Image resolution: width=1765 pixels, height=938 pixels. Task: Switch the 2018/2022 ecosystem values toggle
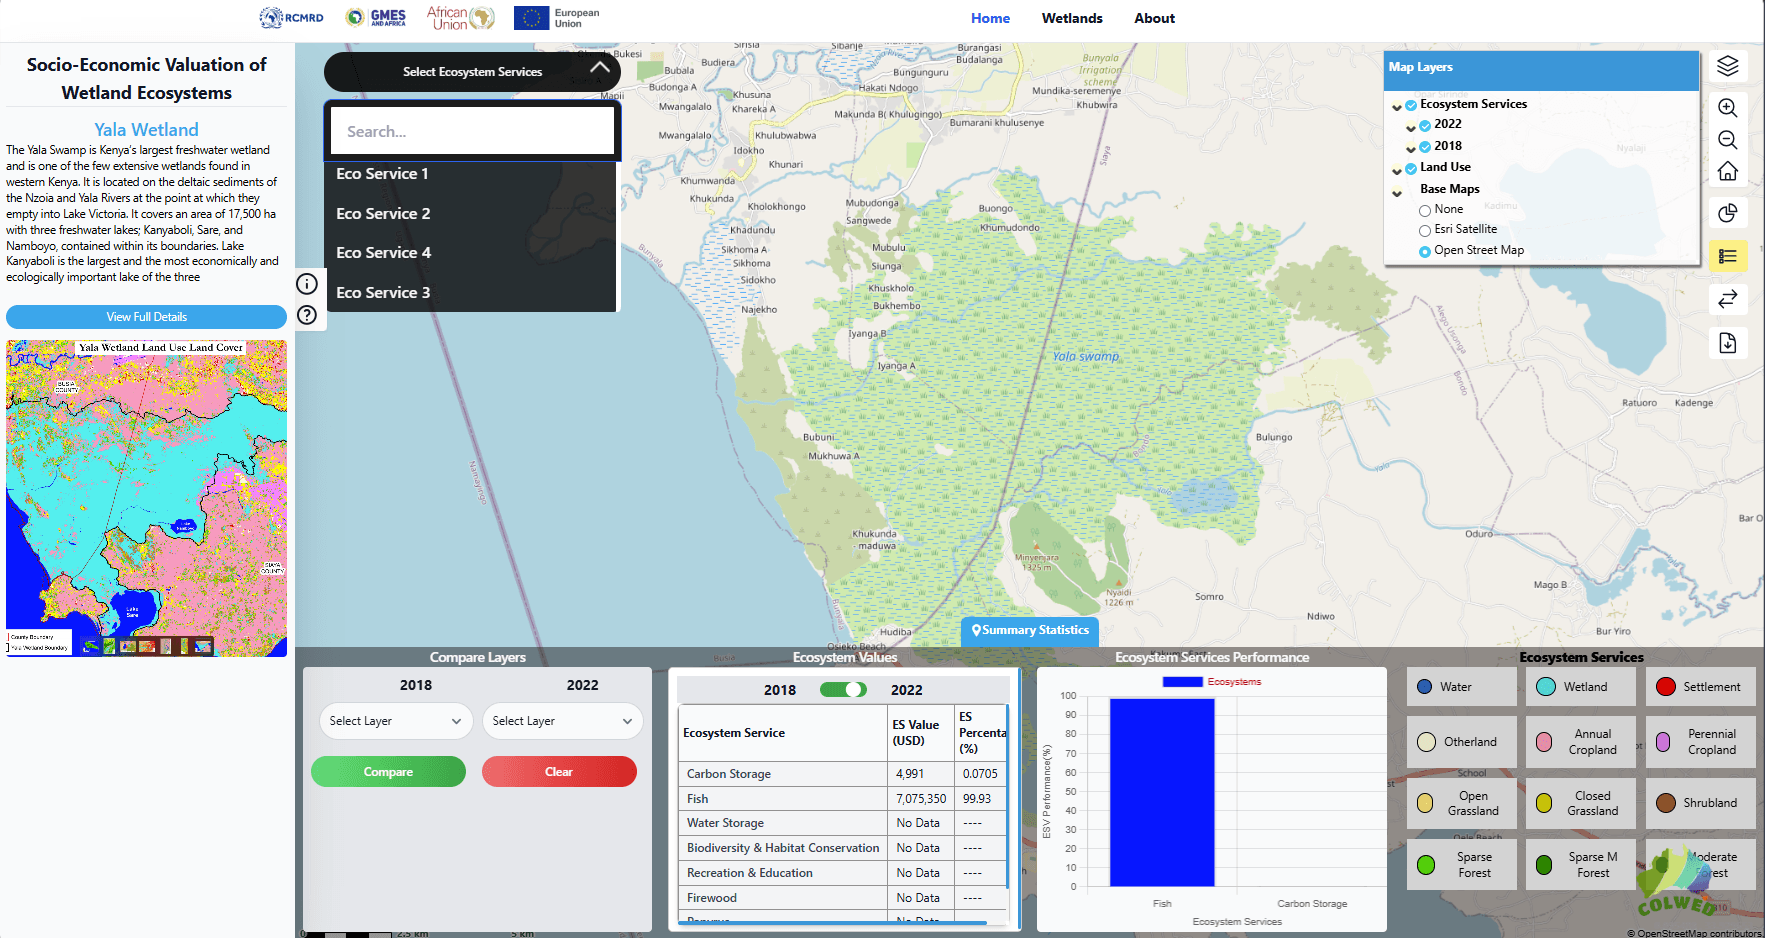(843, 690)
